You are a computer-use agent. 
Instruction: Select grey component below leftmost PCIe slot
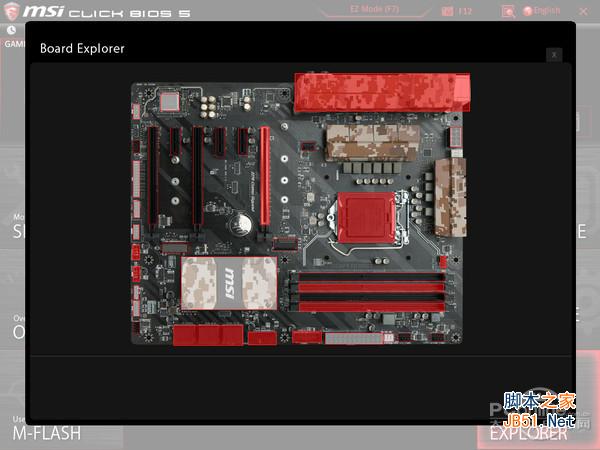tap(174, 248)
